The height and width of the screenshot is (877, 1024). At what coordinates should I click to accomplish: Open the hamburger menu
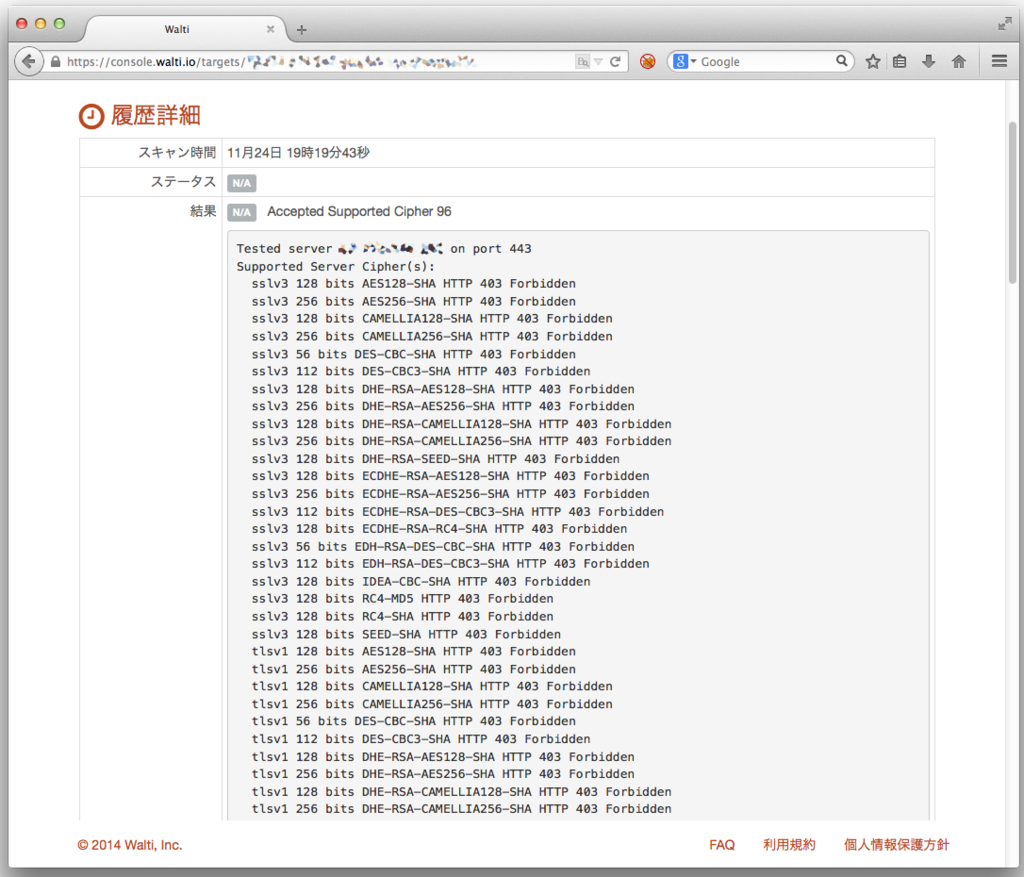tap(999, 61)
